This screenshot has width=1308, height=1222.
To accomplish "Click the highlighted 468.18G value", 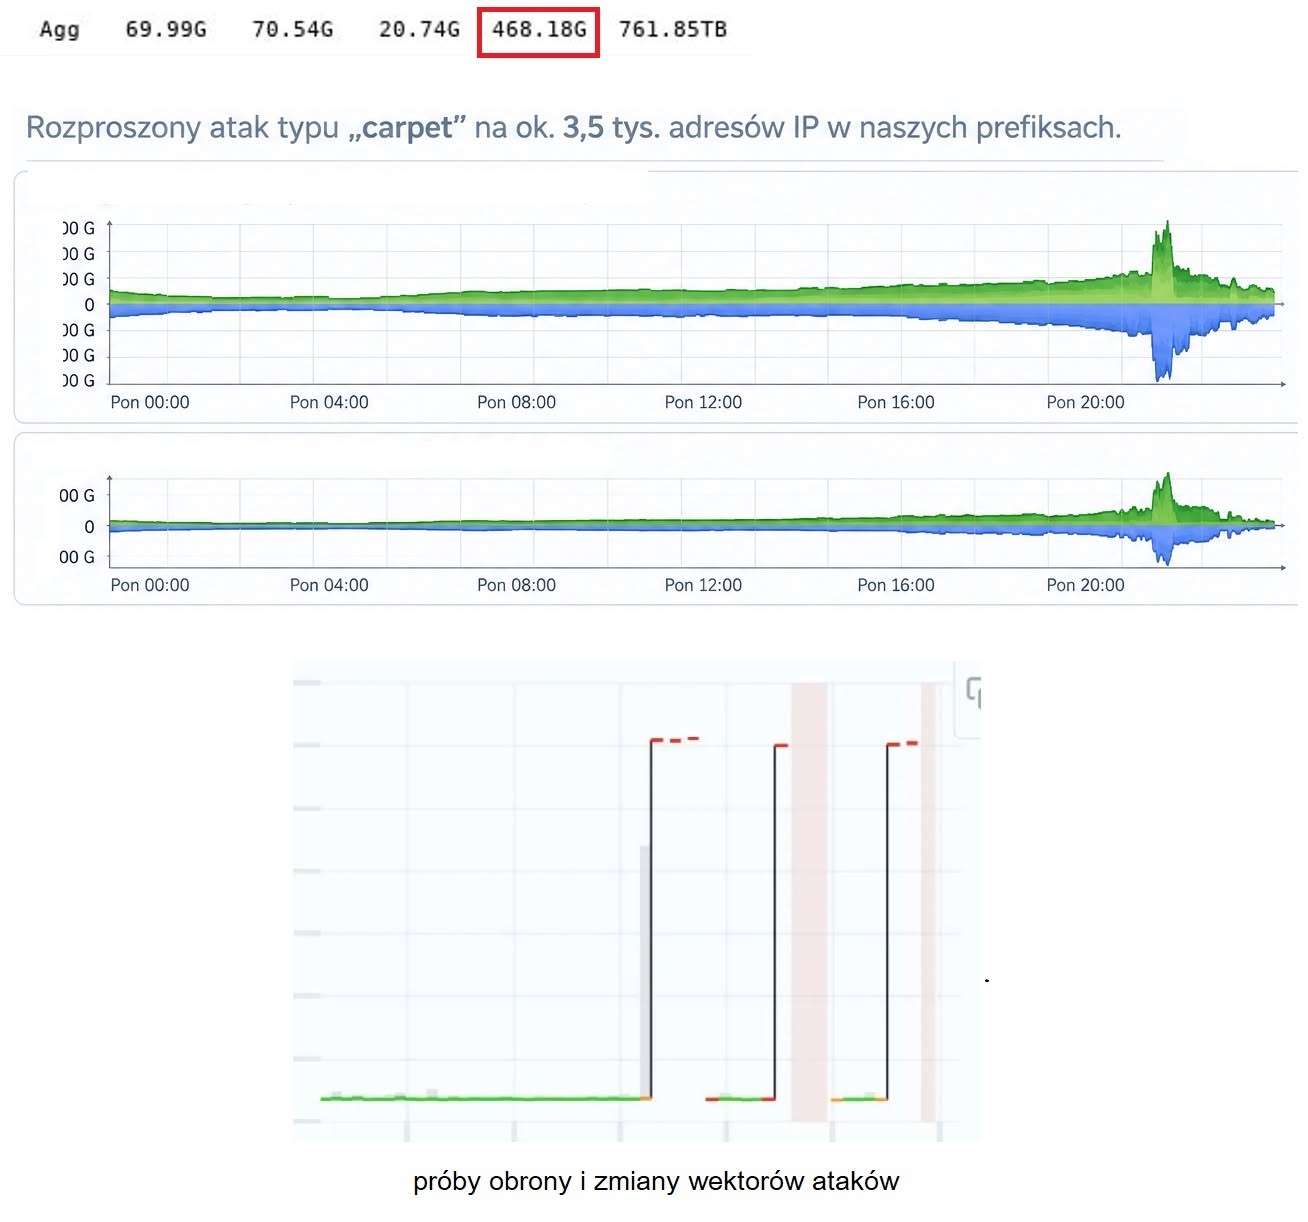I will coord(539,30).
